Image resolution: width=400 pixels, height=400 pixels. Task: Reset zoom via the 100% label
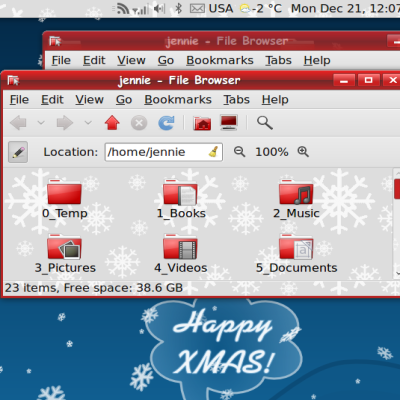click(272, 152)
